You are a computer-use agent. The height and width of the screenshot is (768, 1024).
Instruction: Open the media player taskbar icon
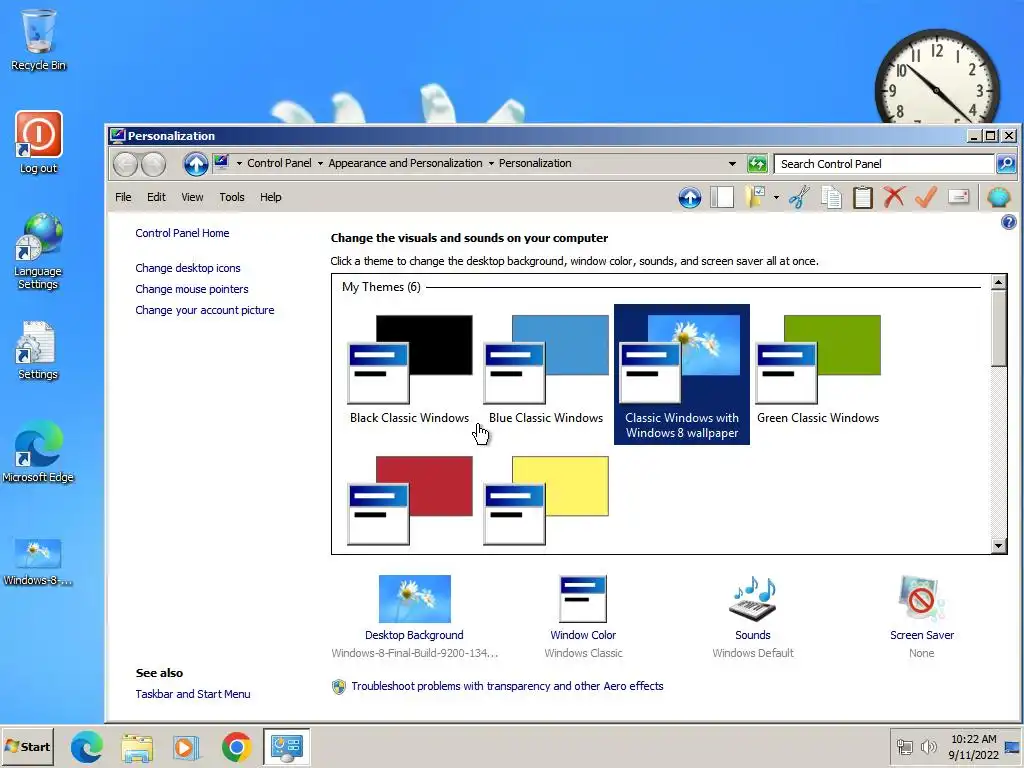pos(187,746)
